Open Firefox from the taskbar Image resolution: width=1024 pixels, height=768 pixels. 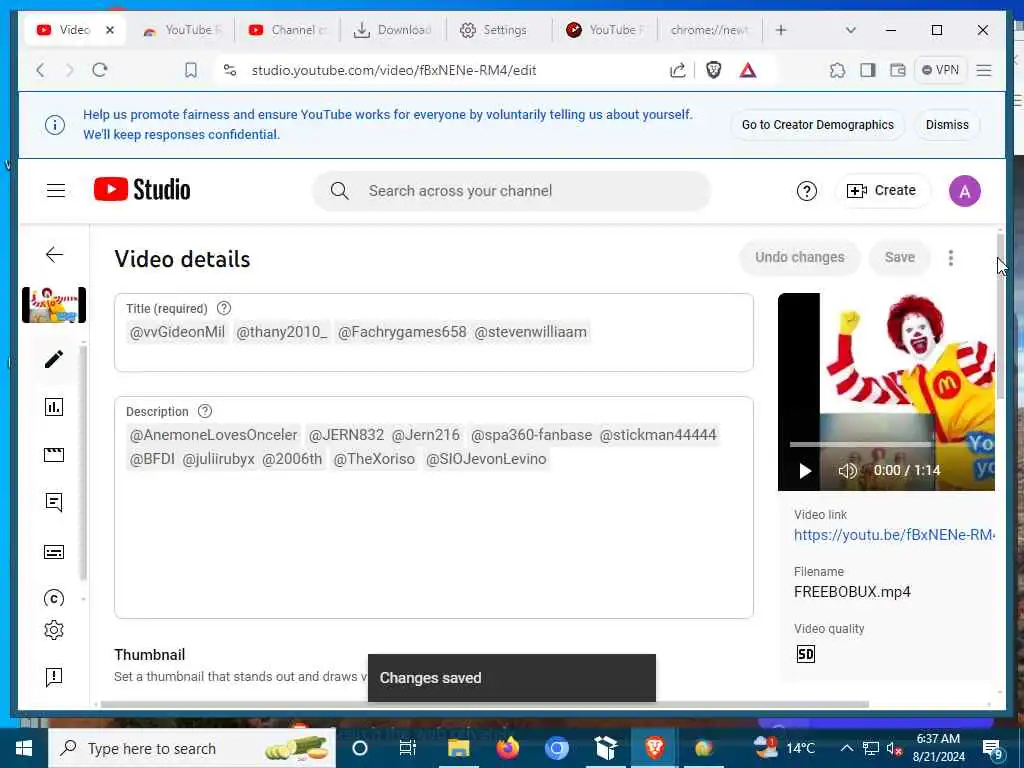[507, 748]
